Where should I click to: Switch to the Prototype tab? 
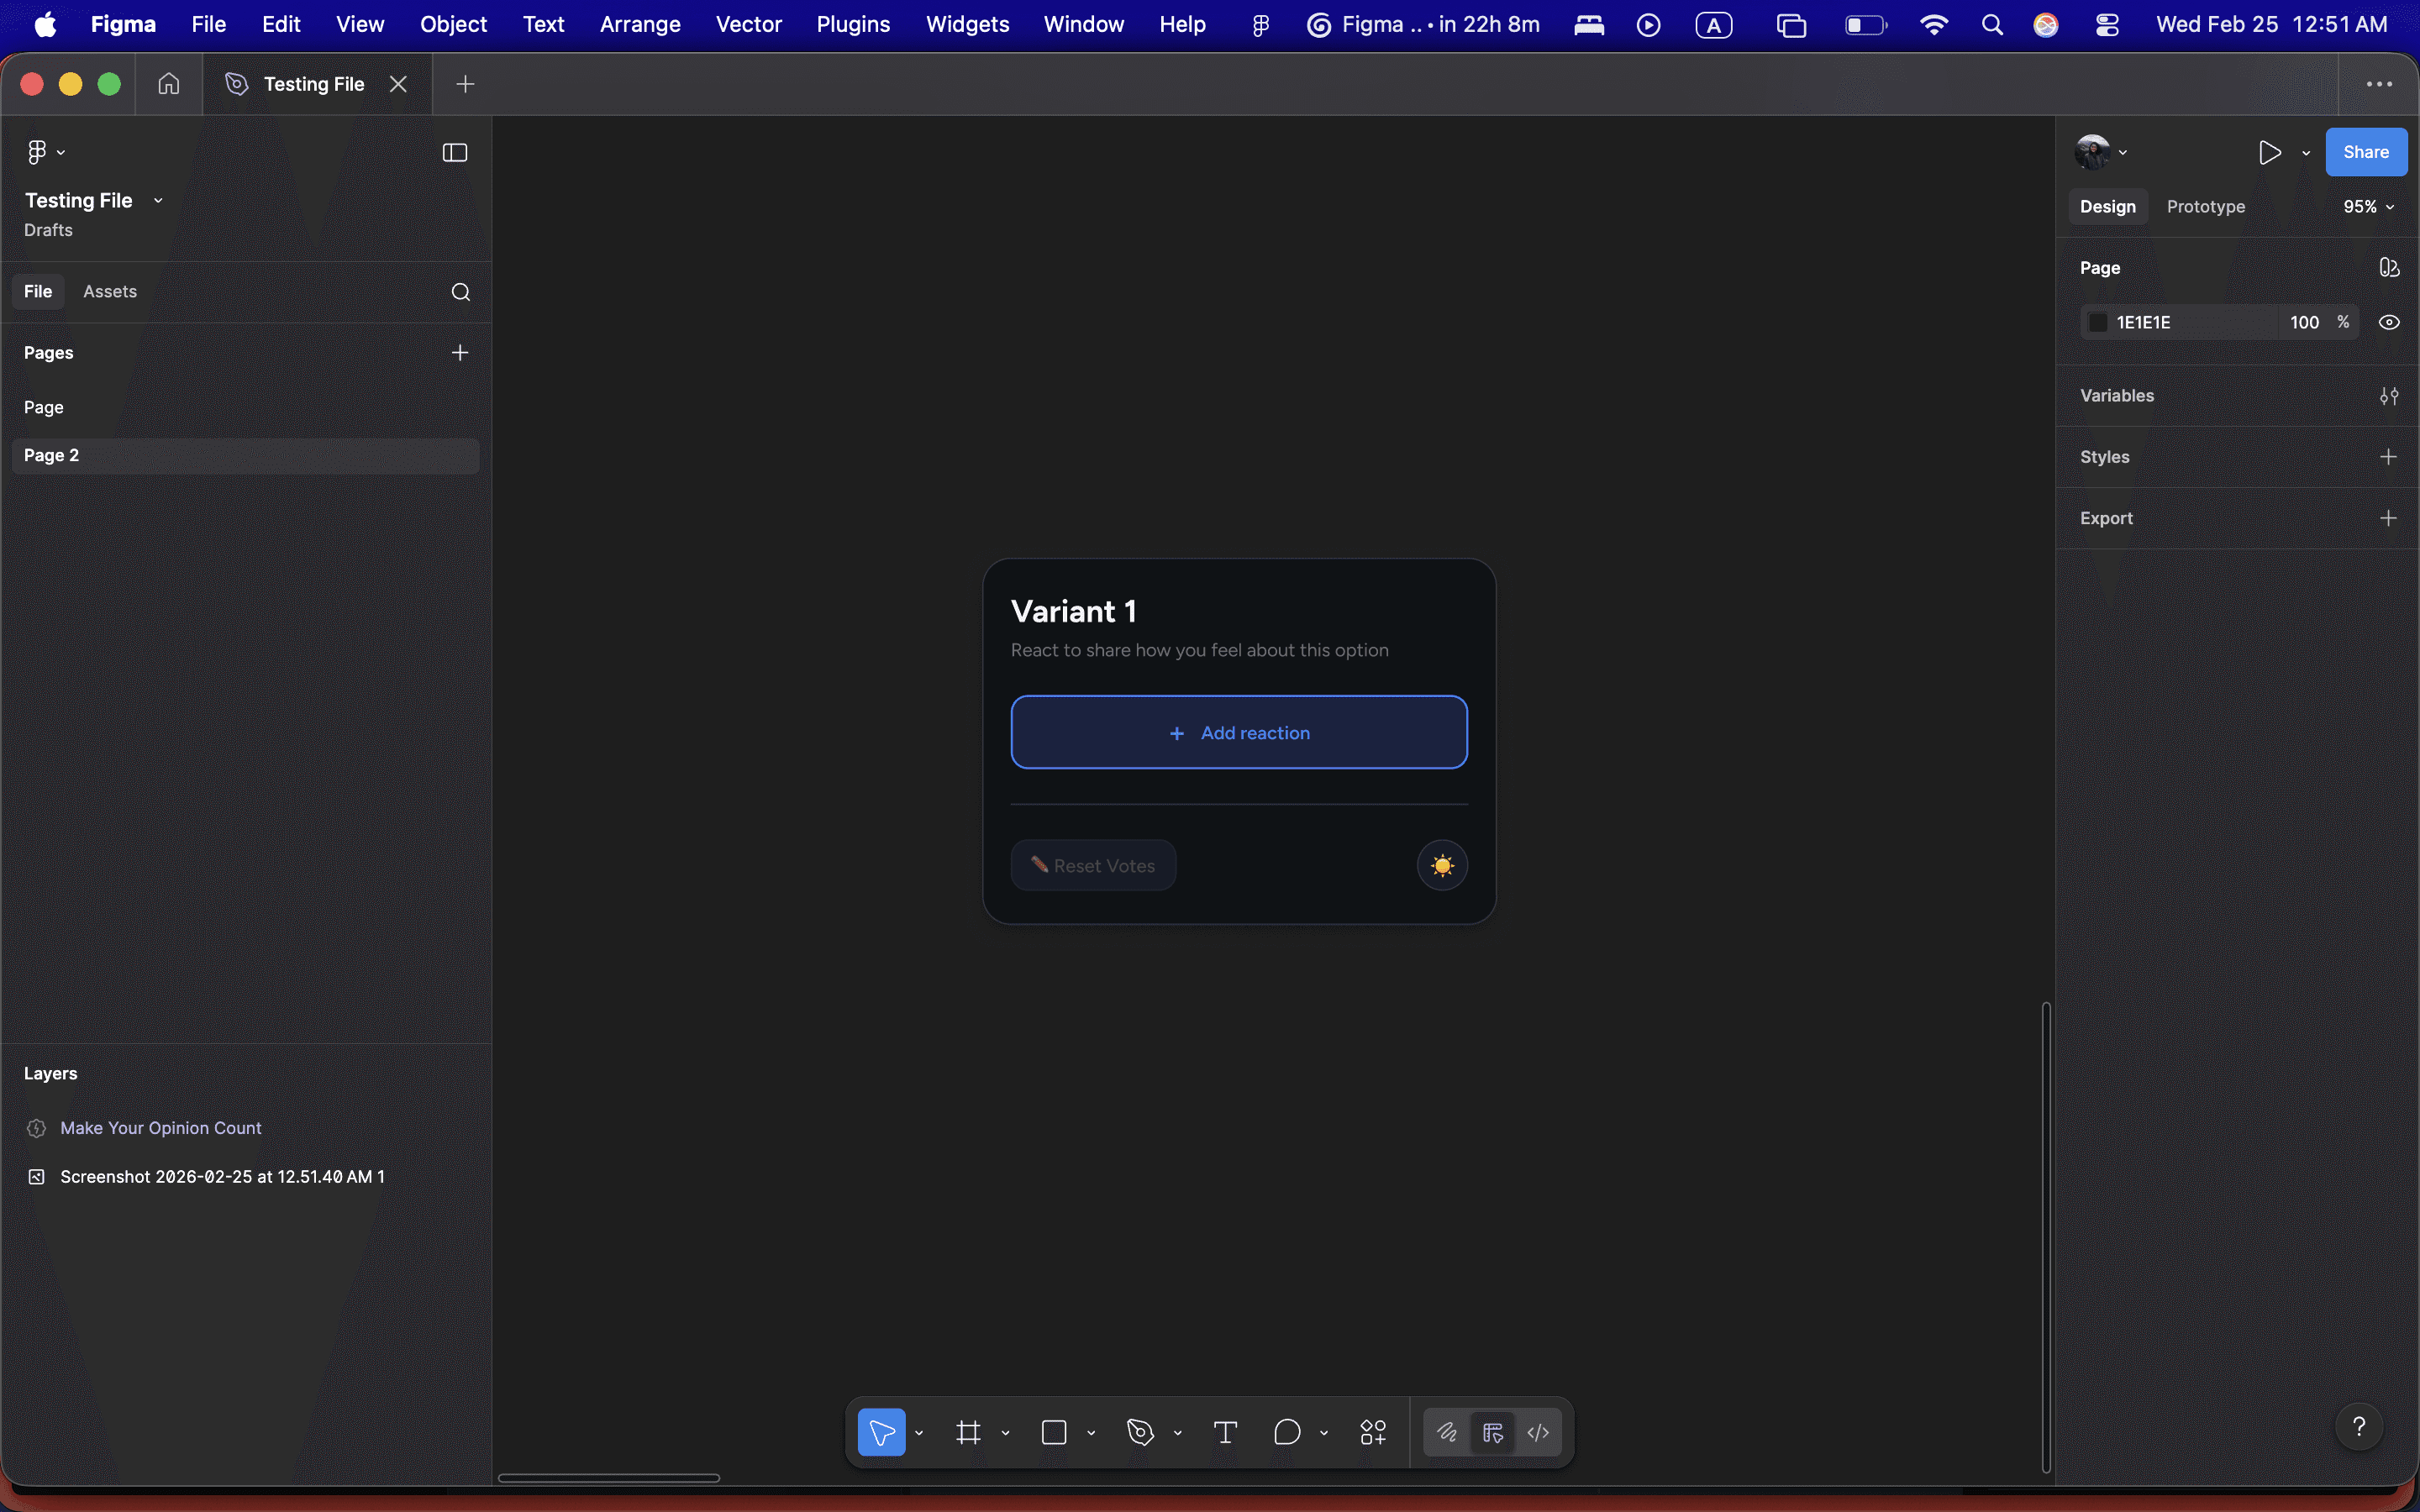coord(2205,207)
